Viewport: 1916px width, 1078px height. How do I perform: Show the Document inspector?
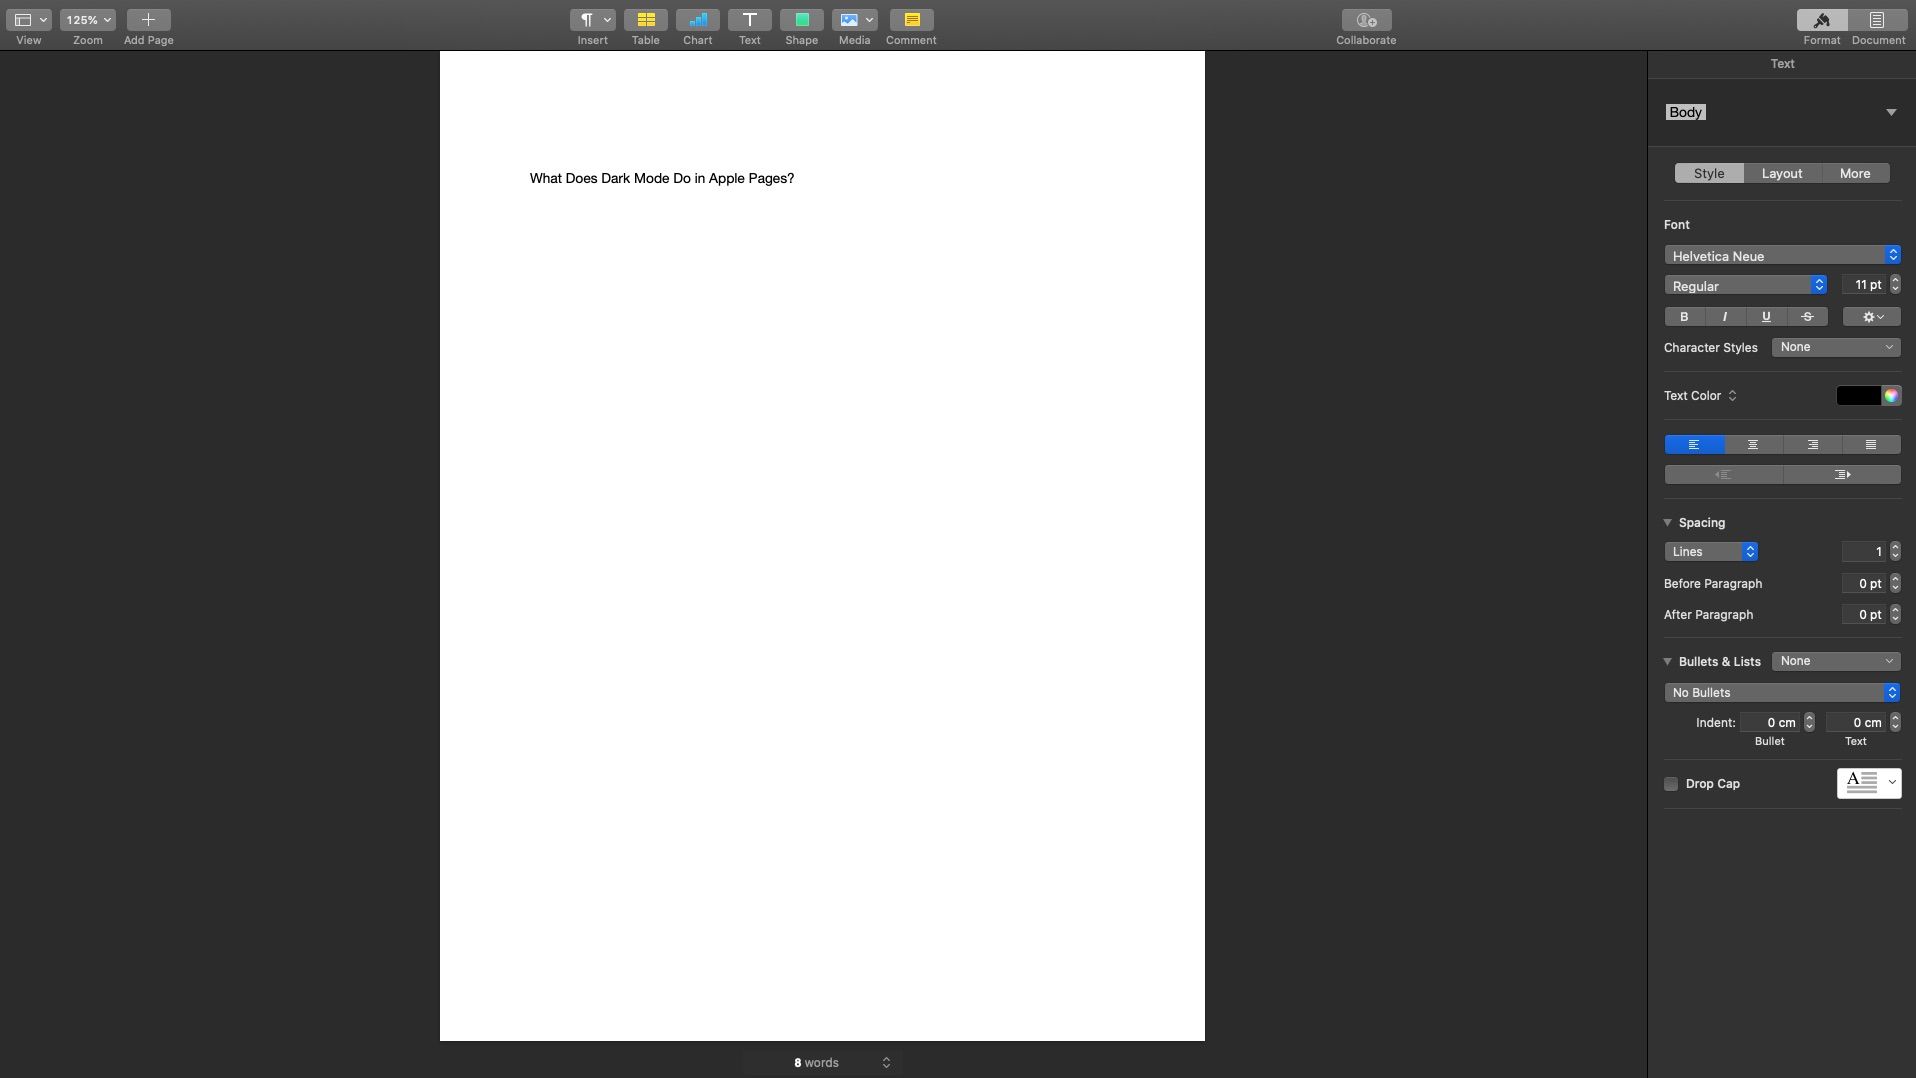pyautogui.click(x=1877, y=20)
